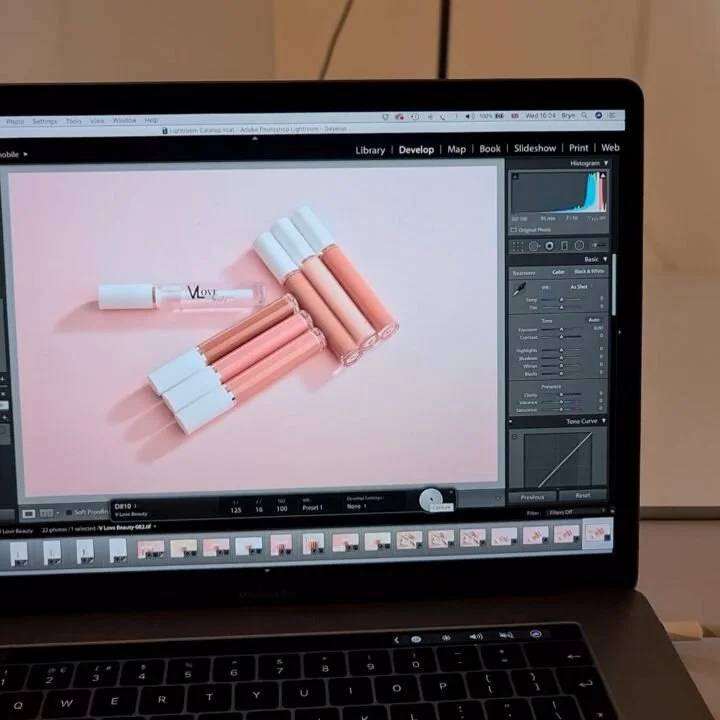Switch to the Library module
The height and width of the screenshot is (720, 720).
click(x=370, y=150)
